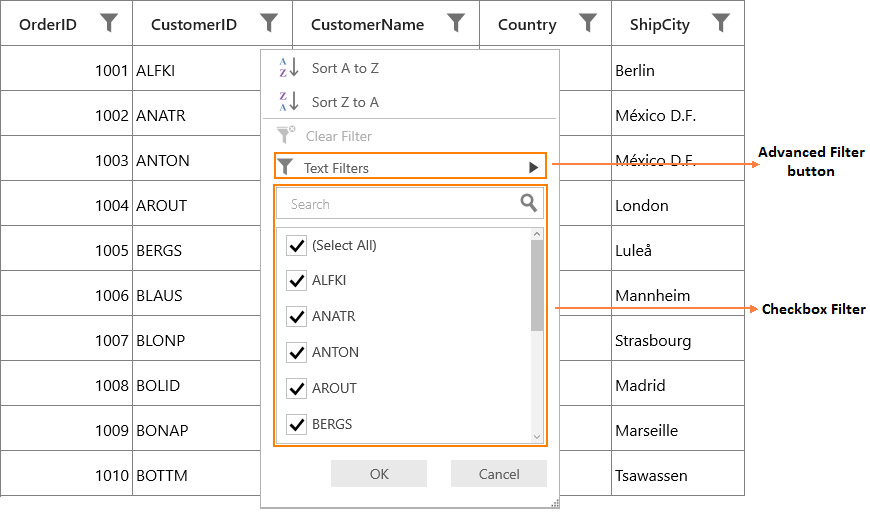870x518 pixels.
Task: Select the Strasbourg ShipCity cell
Action: 678,338
